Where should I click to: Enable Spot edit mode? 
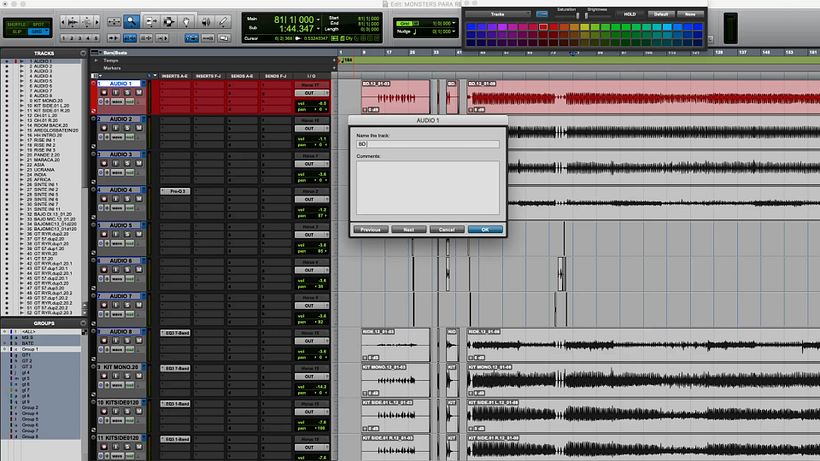point(39,24)
